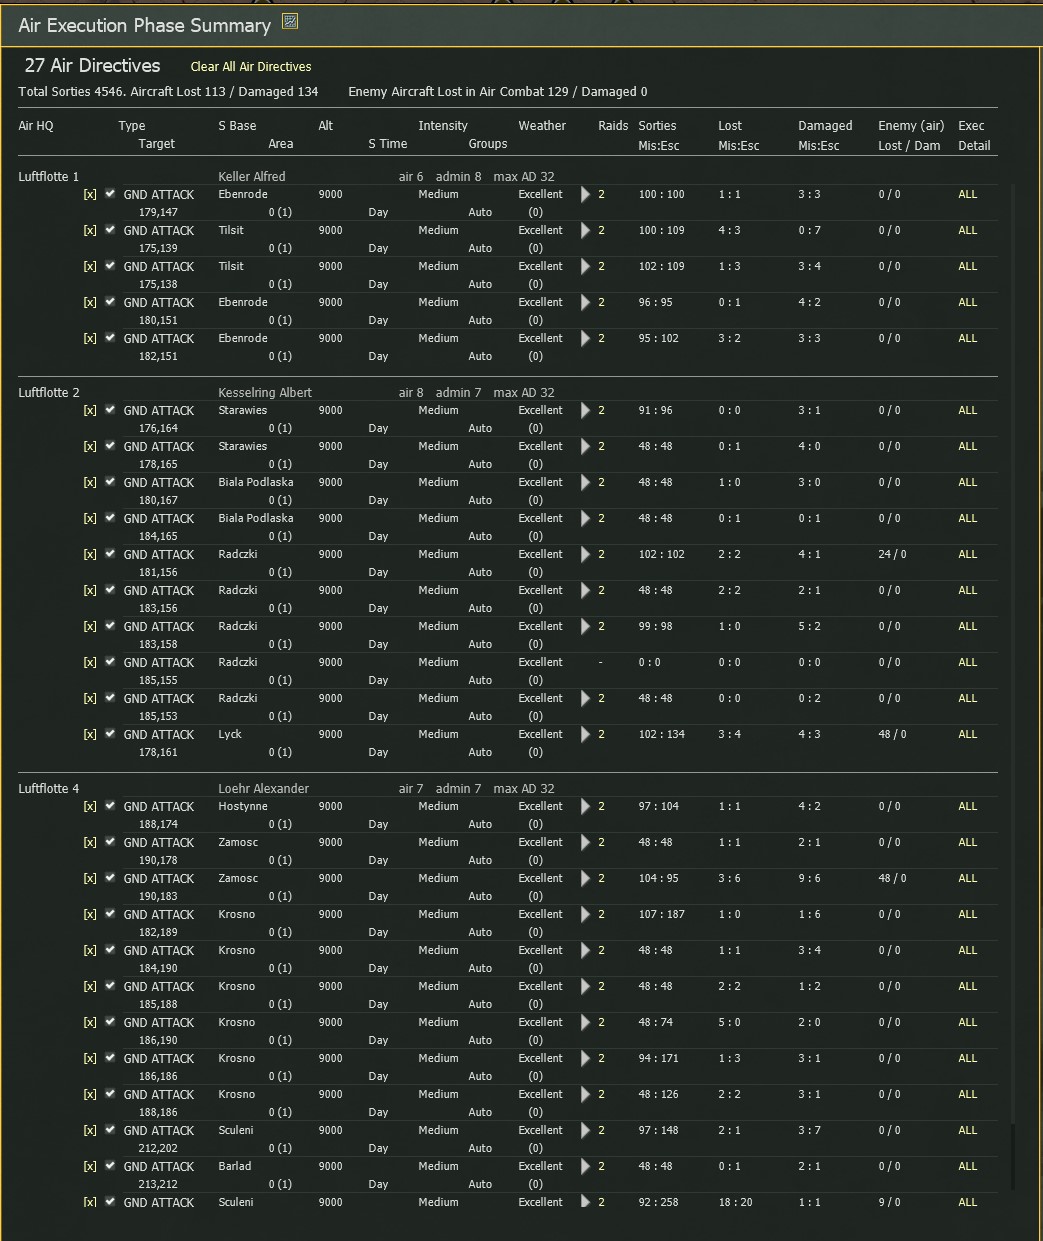The width and height of the screenshot is (1043, 1241).
Task: Open ALL exec detail for Zamosc 190,183
Action: click(967, 878)
